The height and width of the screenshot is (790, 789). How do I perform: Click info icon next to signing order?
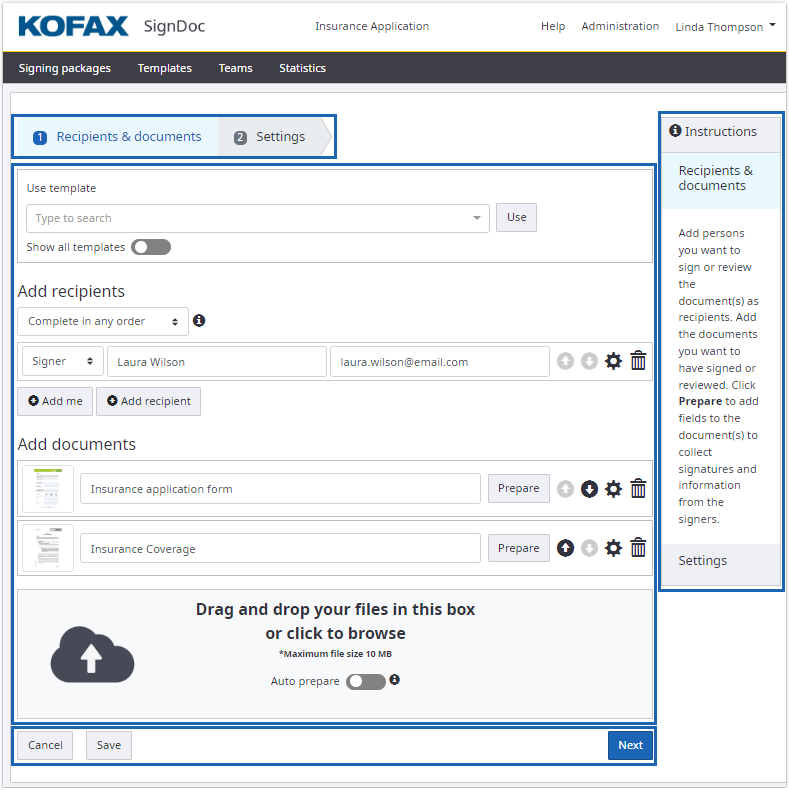199,321
